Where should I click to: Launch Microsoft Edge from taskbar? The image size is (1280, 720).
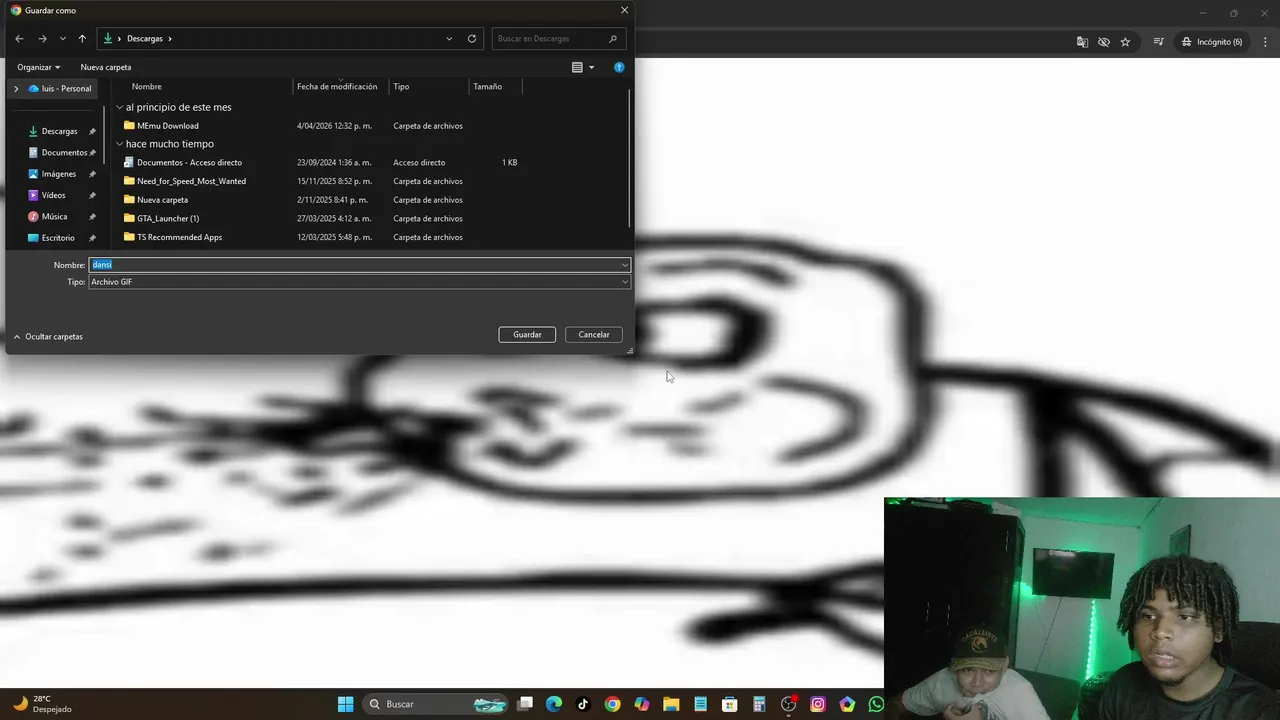click(554, 704)
